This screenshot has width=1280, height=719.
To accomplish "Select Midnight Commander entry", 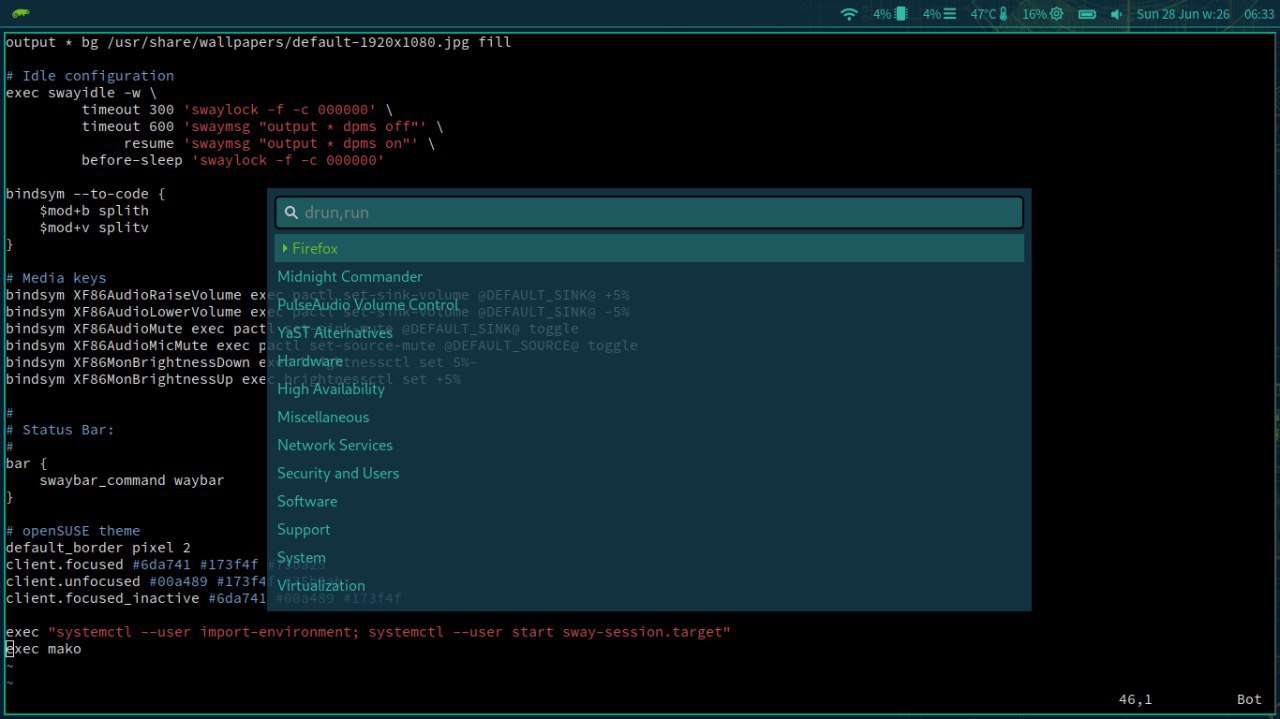I will tap(649, 276).
